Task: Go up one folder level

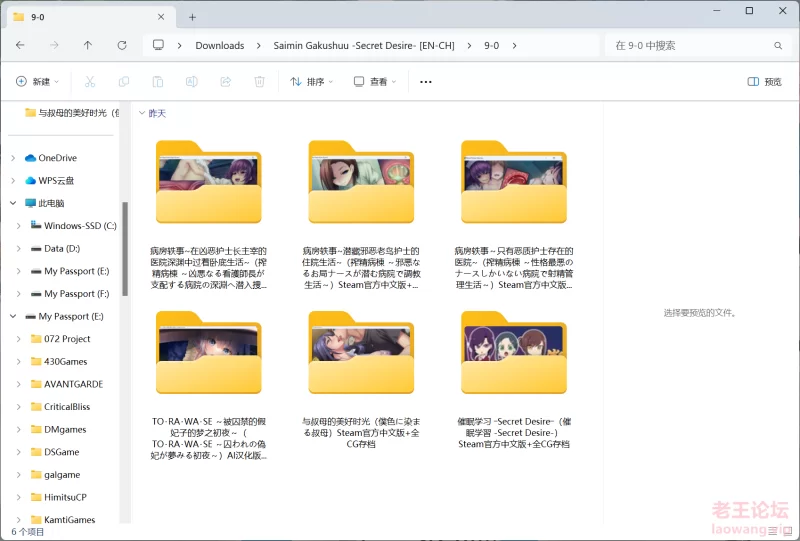Action: point(88,45)
